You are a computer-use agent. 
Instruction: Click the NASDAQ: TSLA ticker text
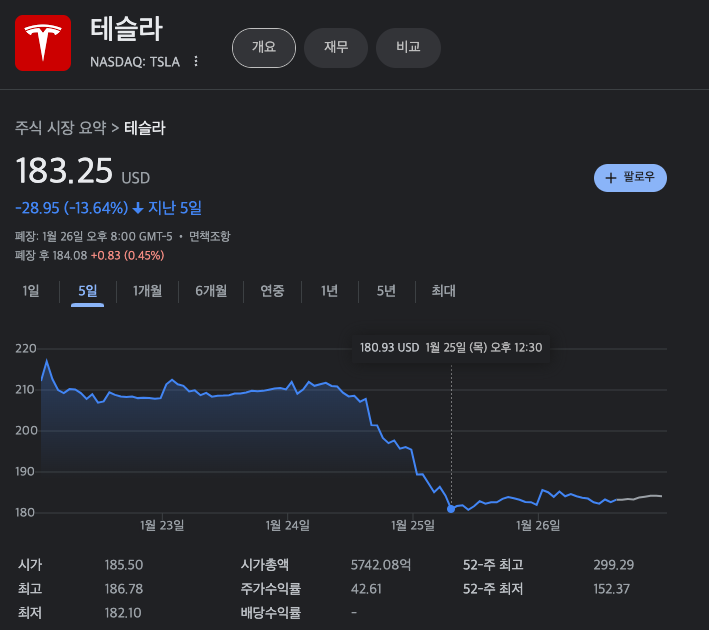pyautogui.click(x=135, y=62)
